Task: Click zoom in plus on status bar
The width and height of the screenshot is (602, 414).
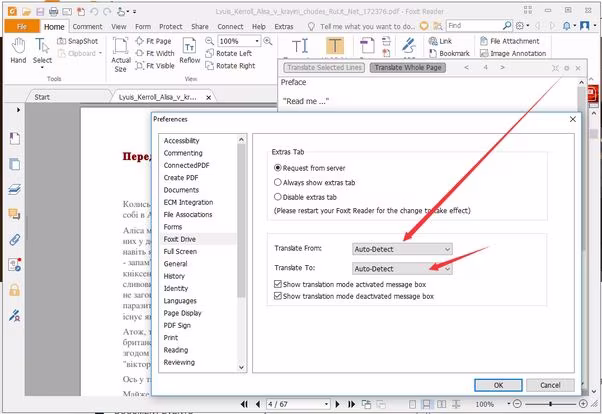Action: click(x=583, y=404)
